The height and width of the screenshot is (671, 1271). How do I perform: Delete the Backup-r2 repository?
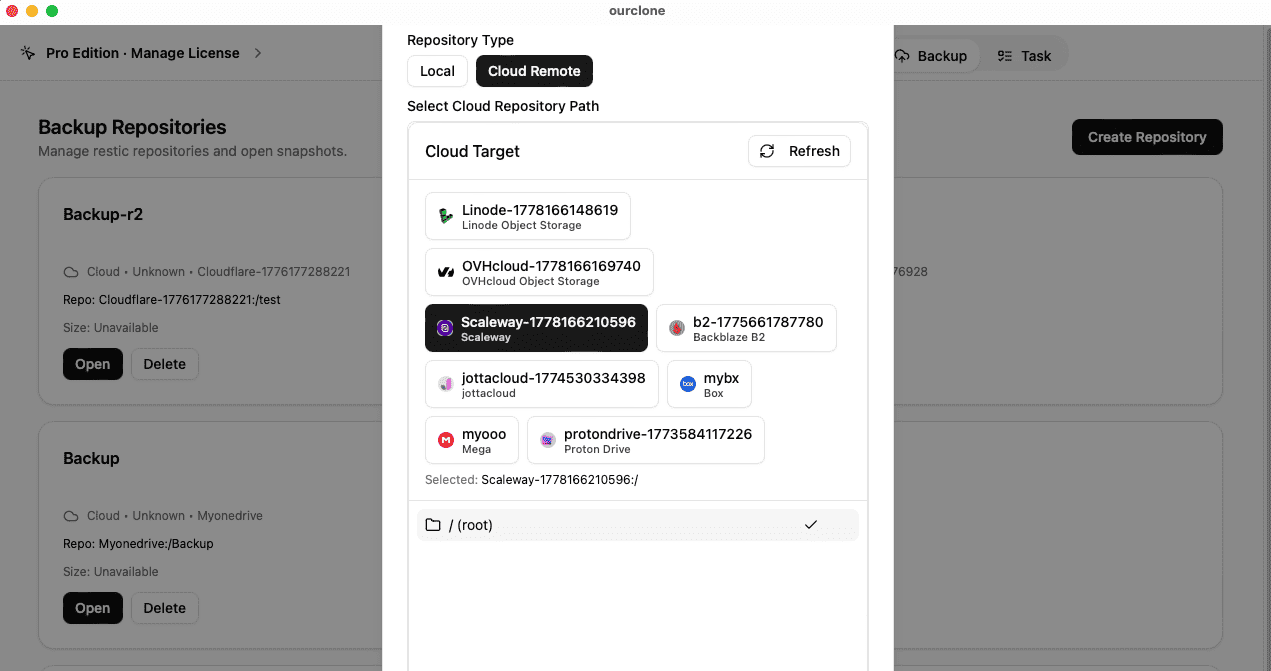[165, 364]
